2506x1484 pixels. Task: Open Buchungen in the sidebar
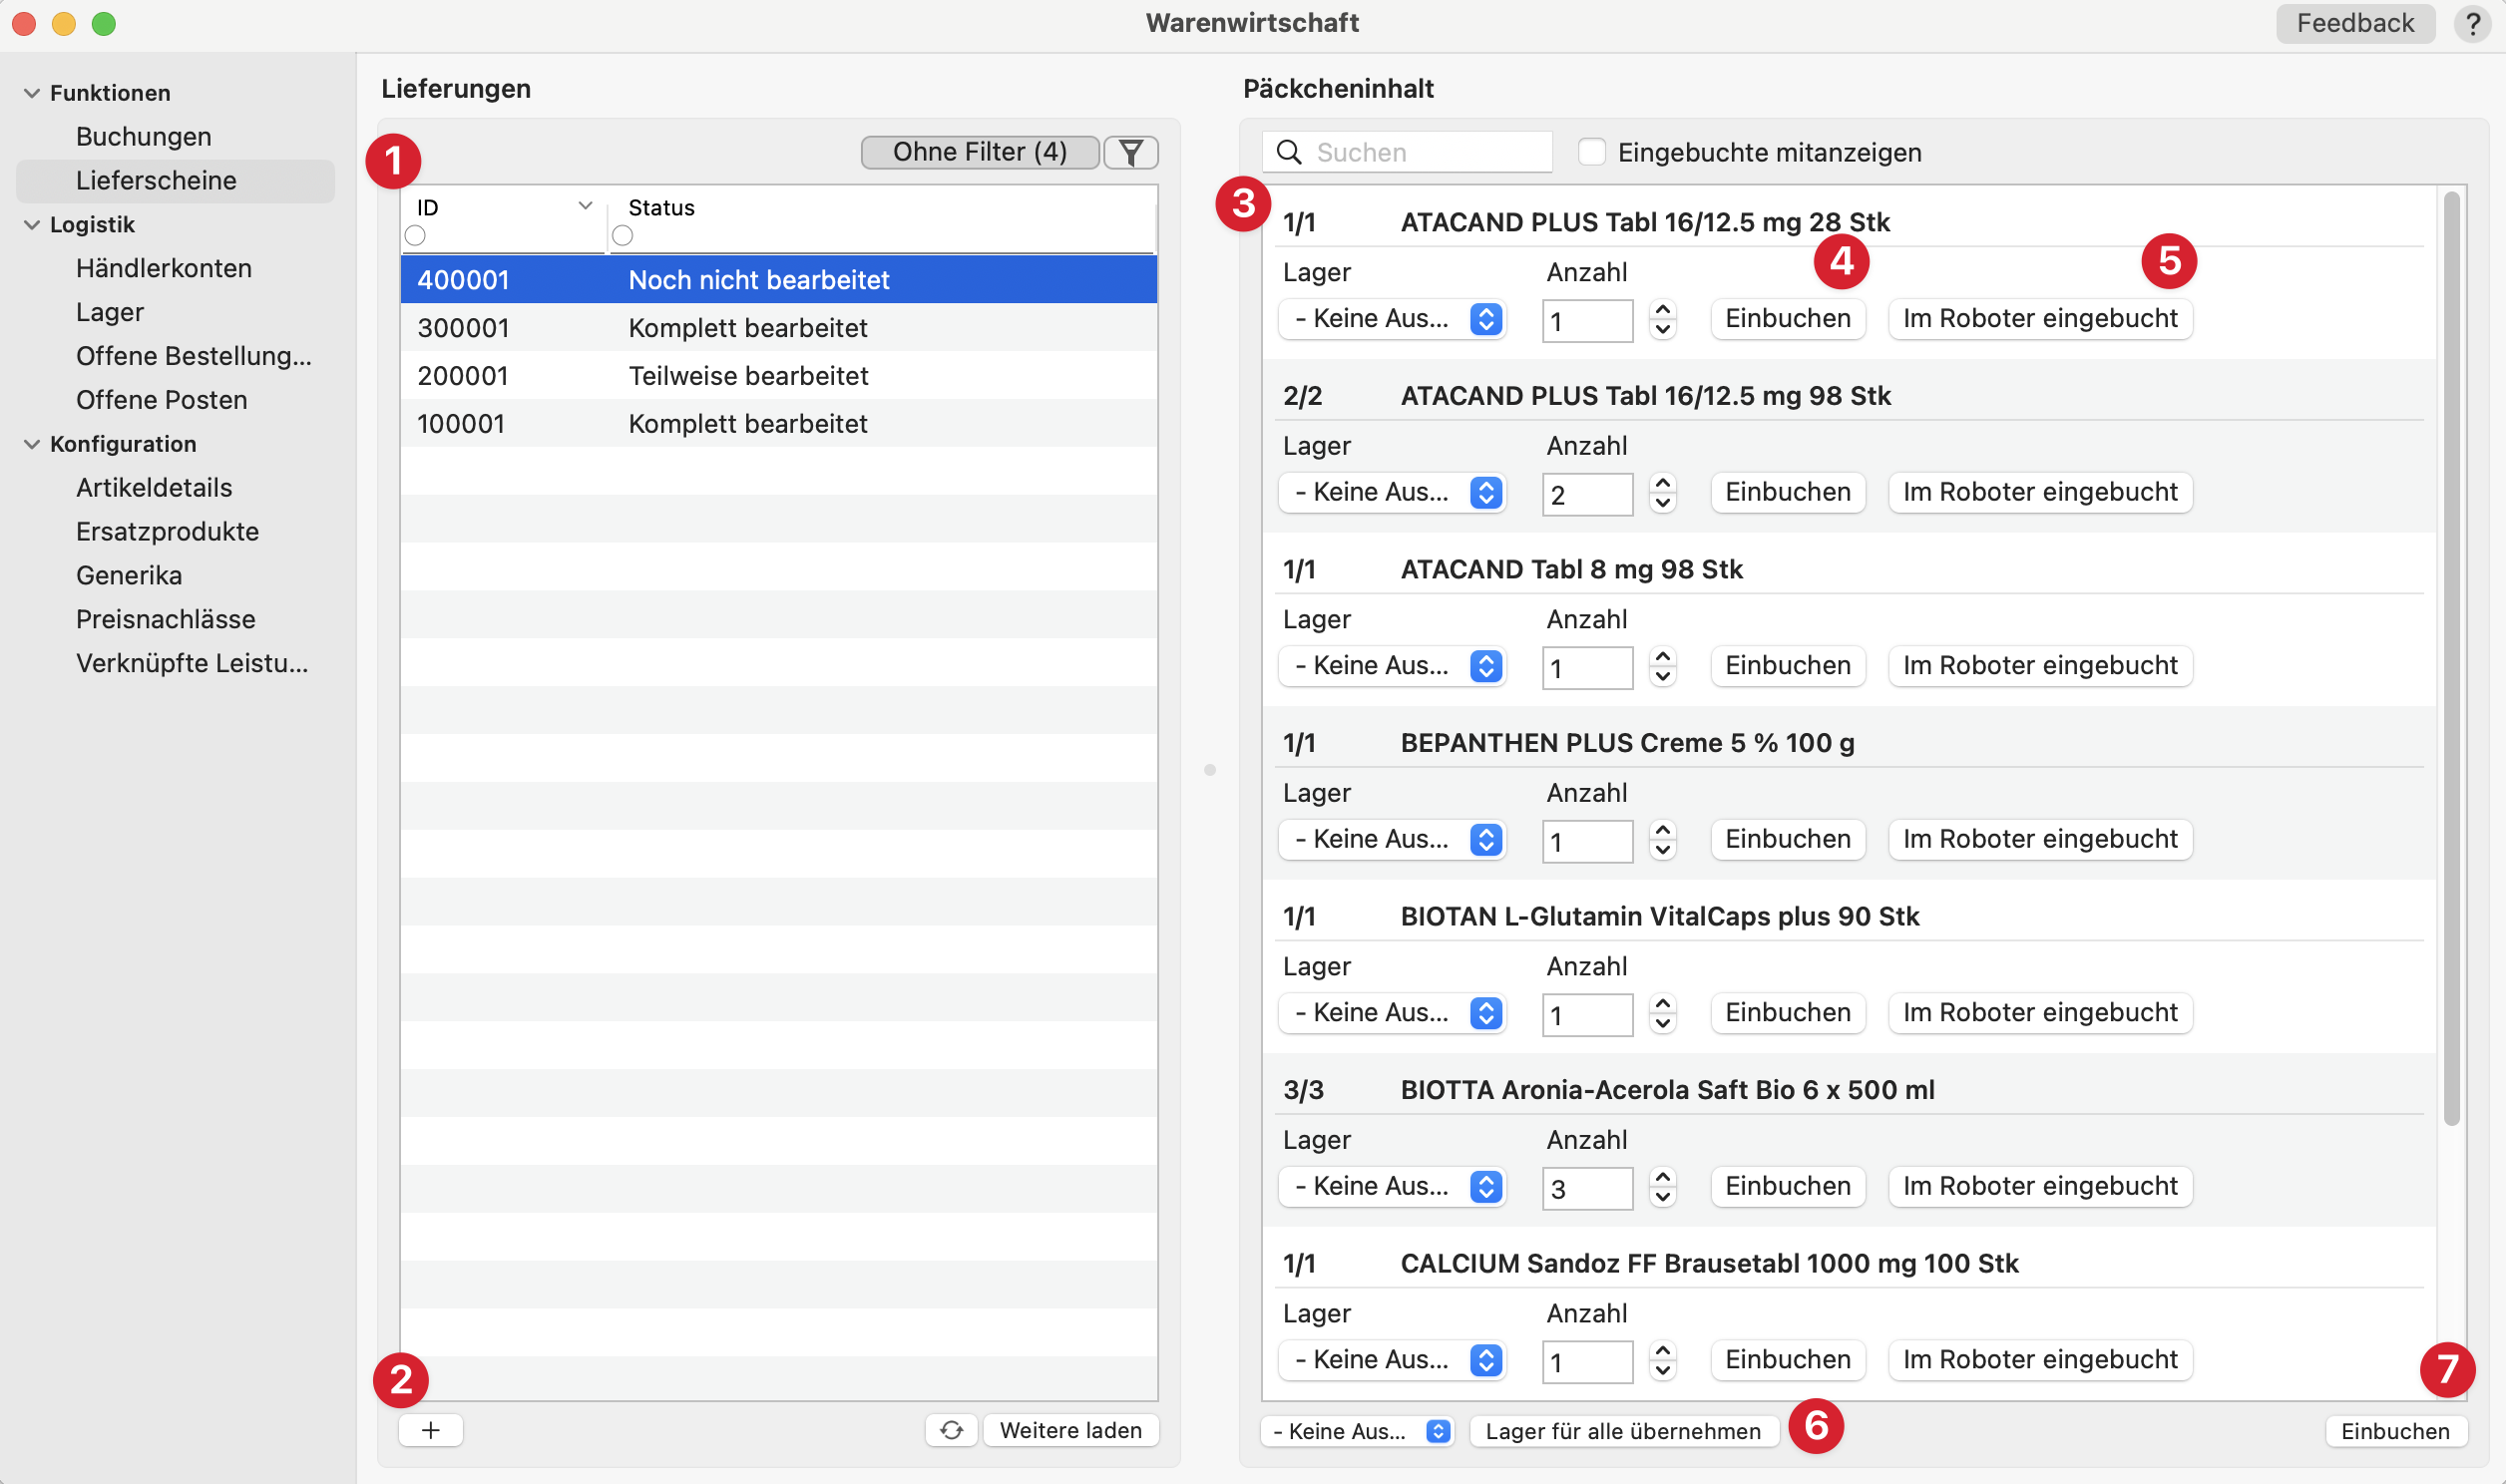click(x=144, y=137)
